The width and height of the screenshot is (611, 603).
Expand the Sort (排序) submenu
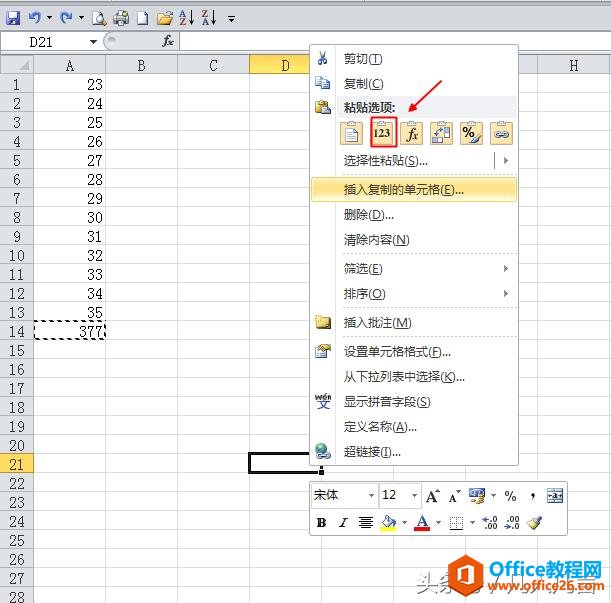415,294
